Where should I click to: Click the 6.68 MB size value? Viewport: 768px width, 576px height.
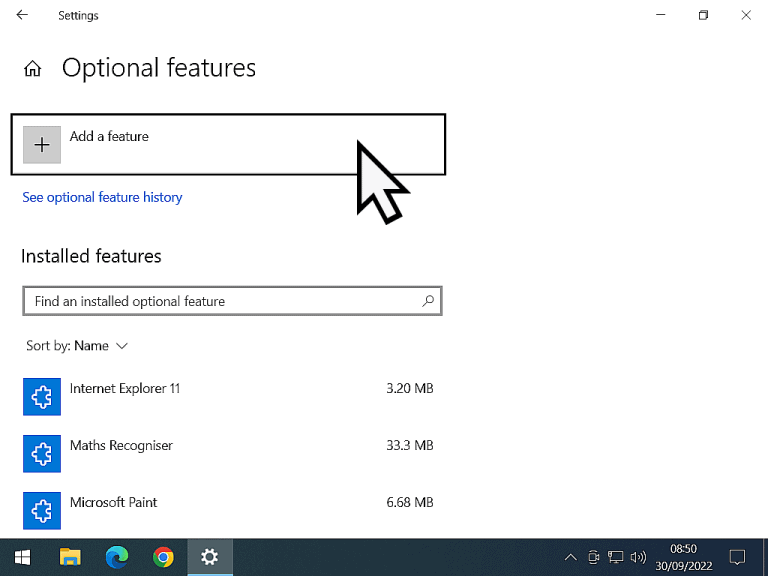410,503
